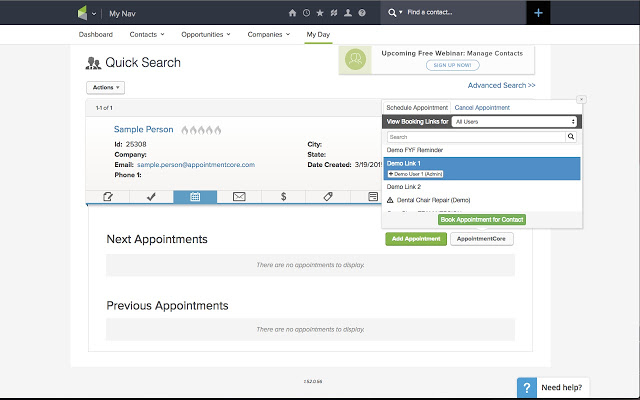Select the Demo Link 1 booking link
Viewport: 640px width, 400px height.
tap(482, 168)
